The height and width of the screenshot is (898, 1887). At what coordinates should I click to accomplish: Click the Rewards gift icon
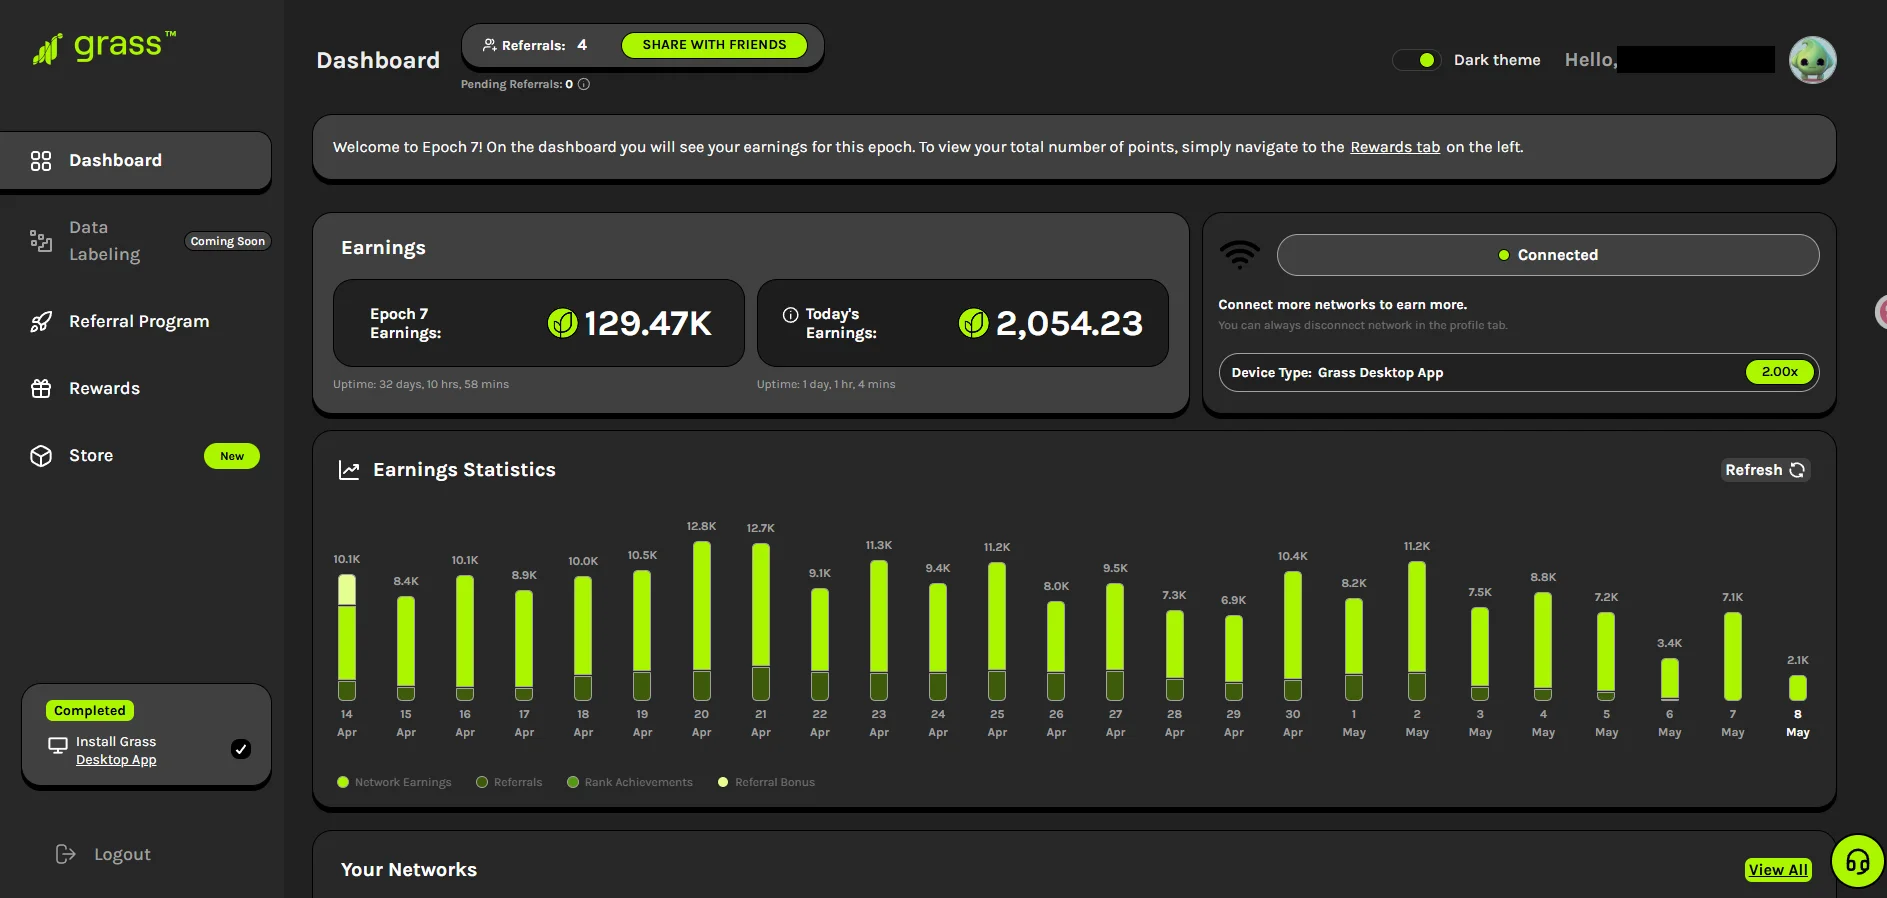pyautogui.click(x=41, y=389)
